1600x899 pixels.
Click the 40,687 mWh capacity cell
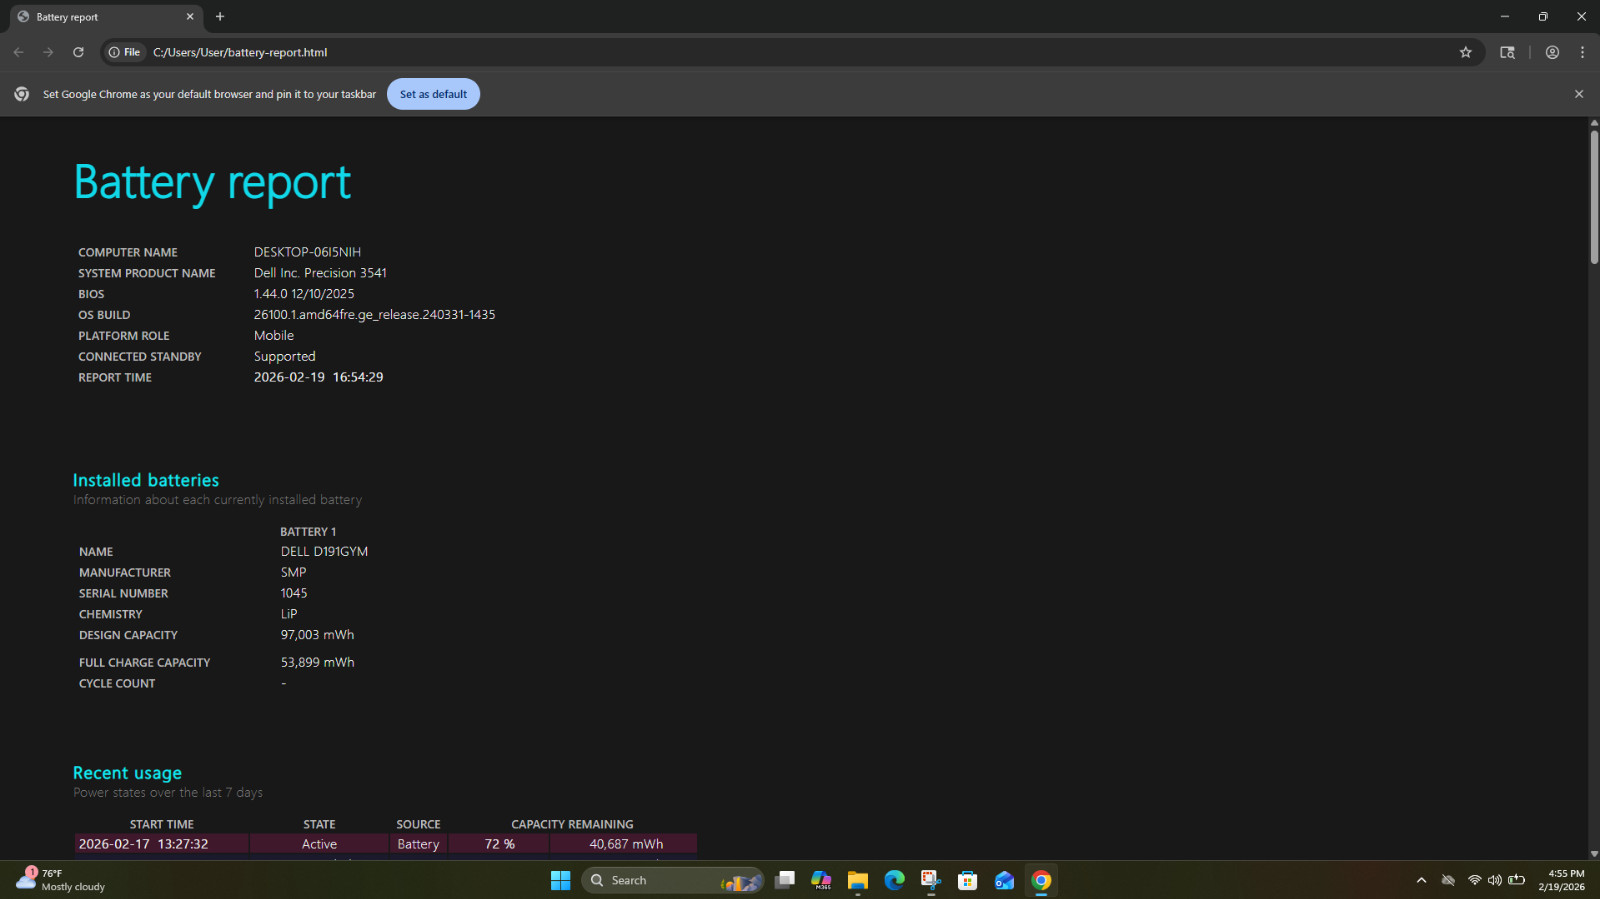[x=626, y=844]
